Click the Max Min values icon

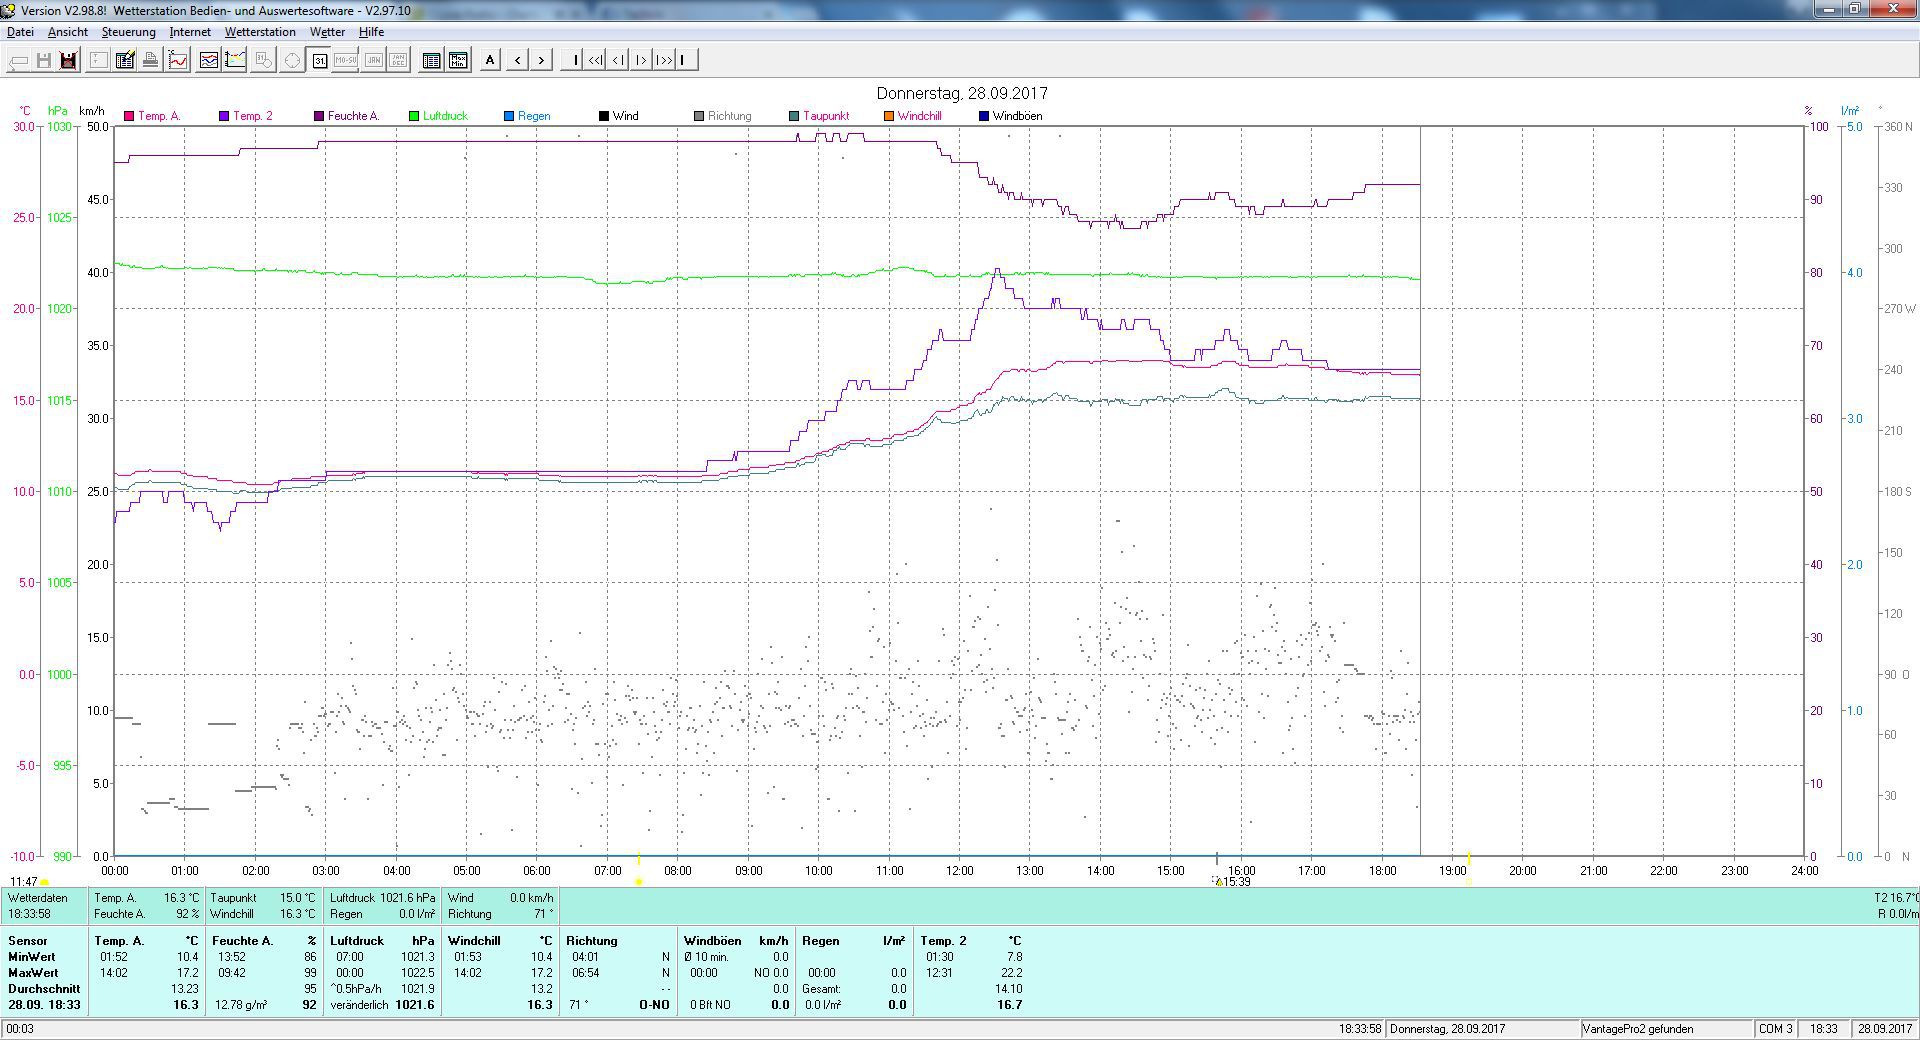coord(458,60)
